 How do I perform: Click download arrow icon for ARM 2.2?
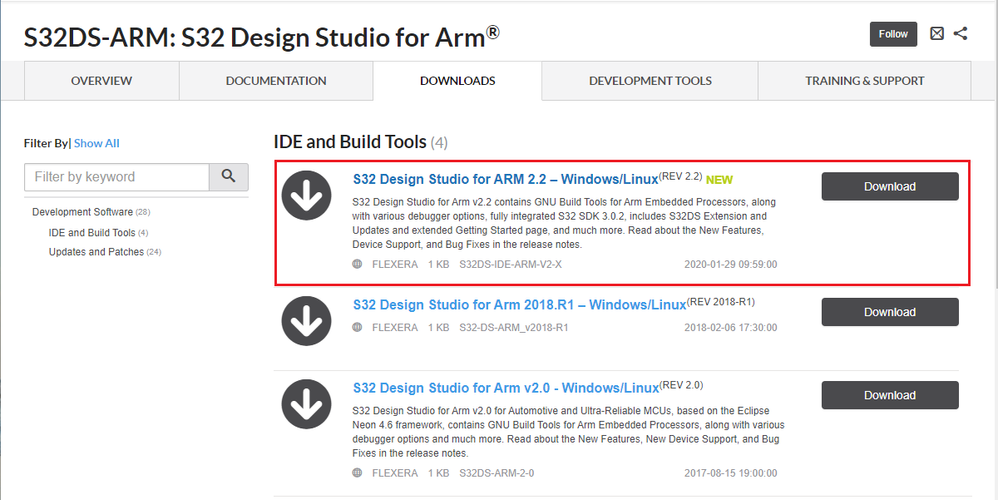pos(306,196)
